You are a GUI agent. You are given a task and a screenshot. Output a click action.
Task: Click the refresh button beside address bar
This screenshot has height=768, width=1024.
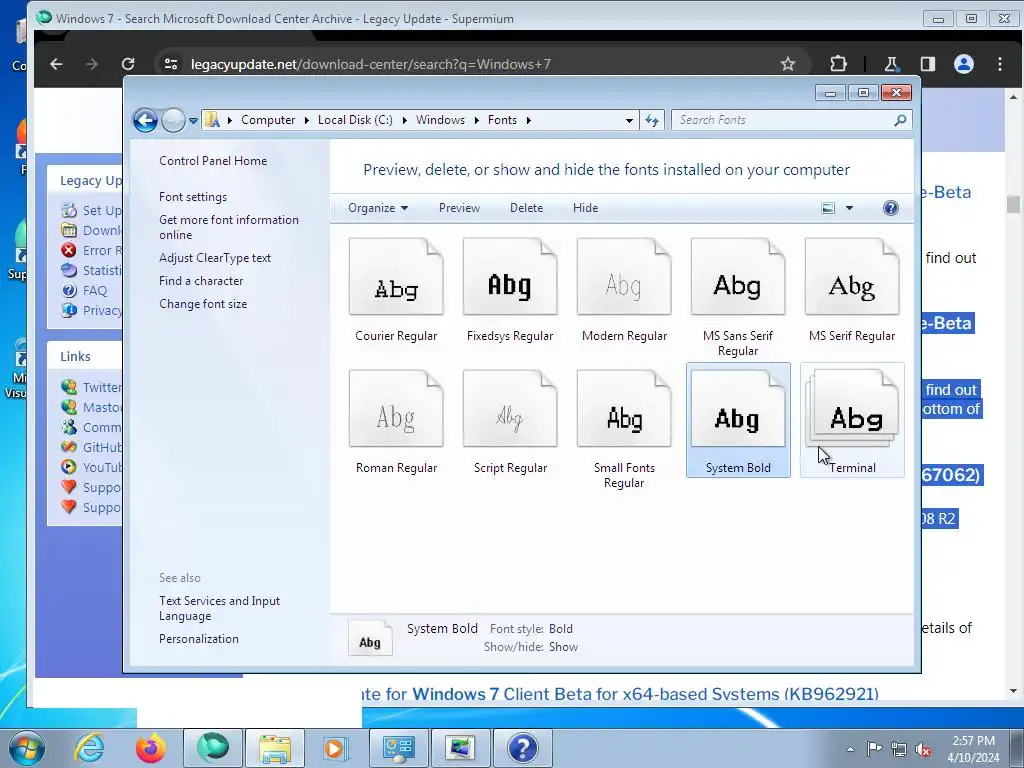(x=652, y=120)
